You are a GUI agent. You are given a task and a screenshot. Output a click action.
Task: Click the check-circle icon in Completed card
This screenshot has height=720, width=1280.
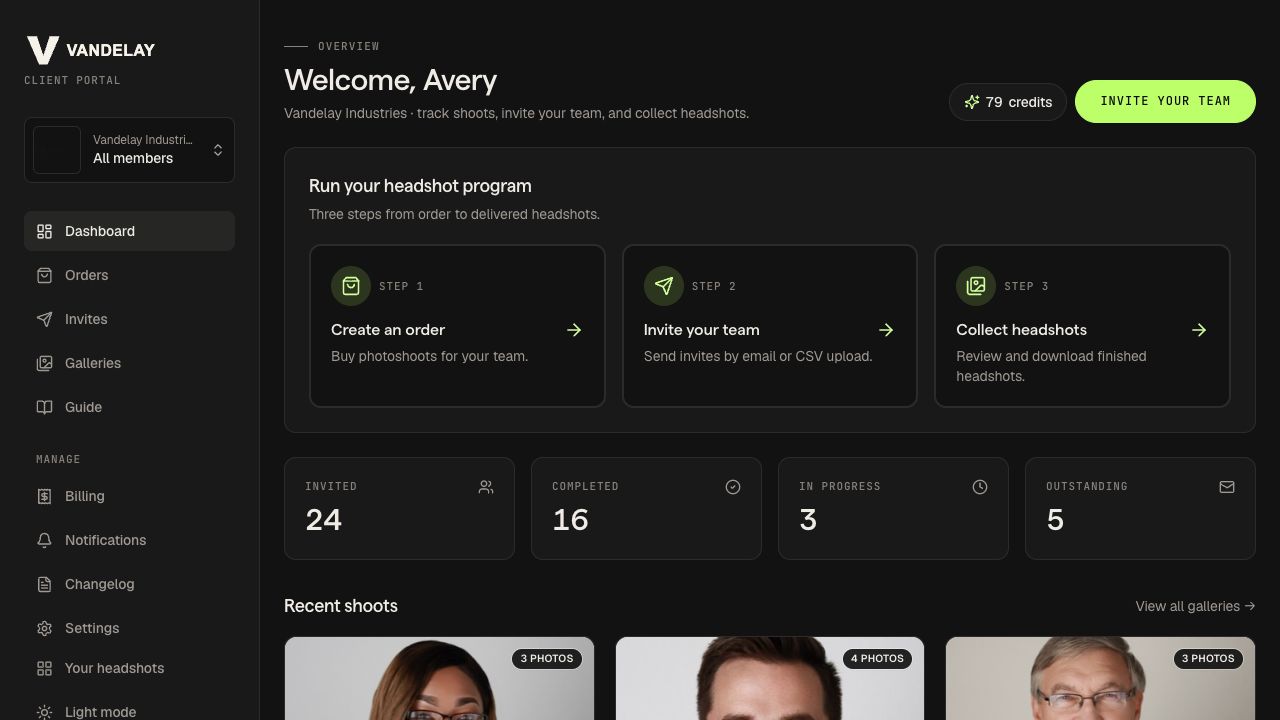pyautogui.click(x=733, y=487)
